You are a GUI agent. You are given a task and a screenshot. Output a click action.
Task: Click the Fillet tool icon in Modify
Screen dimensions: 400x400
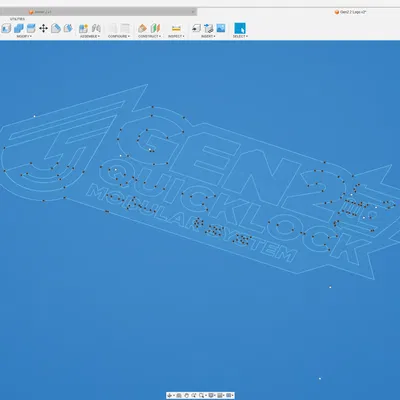(x=56, y=28)
